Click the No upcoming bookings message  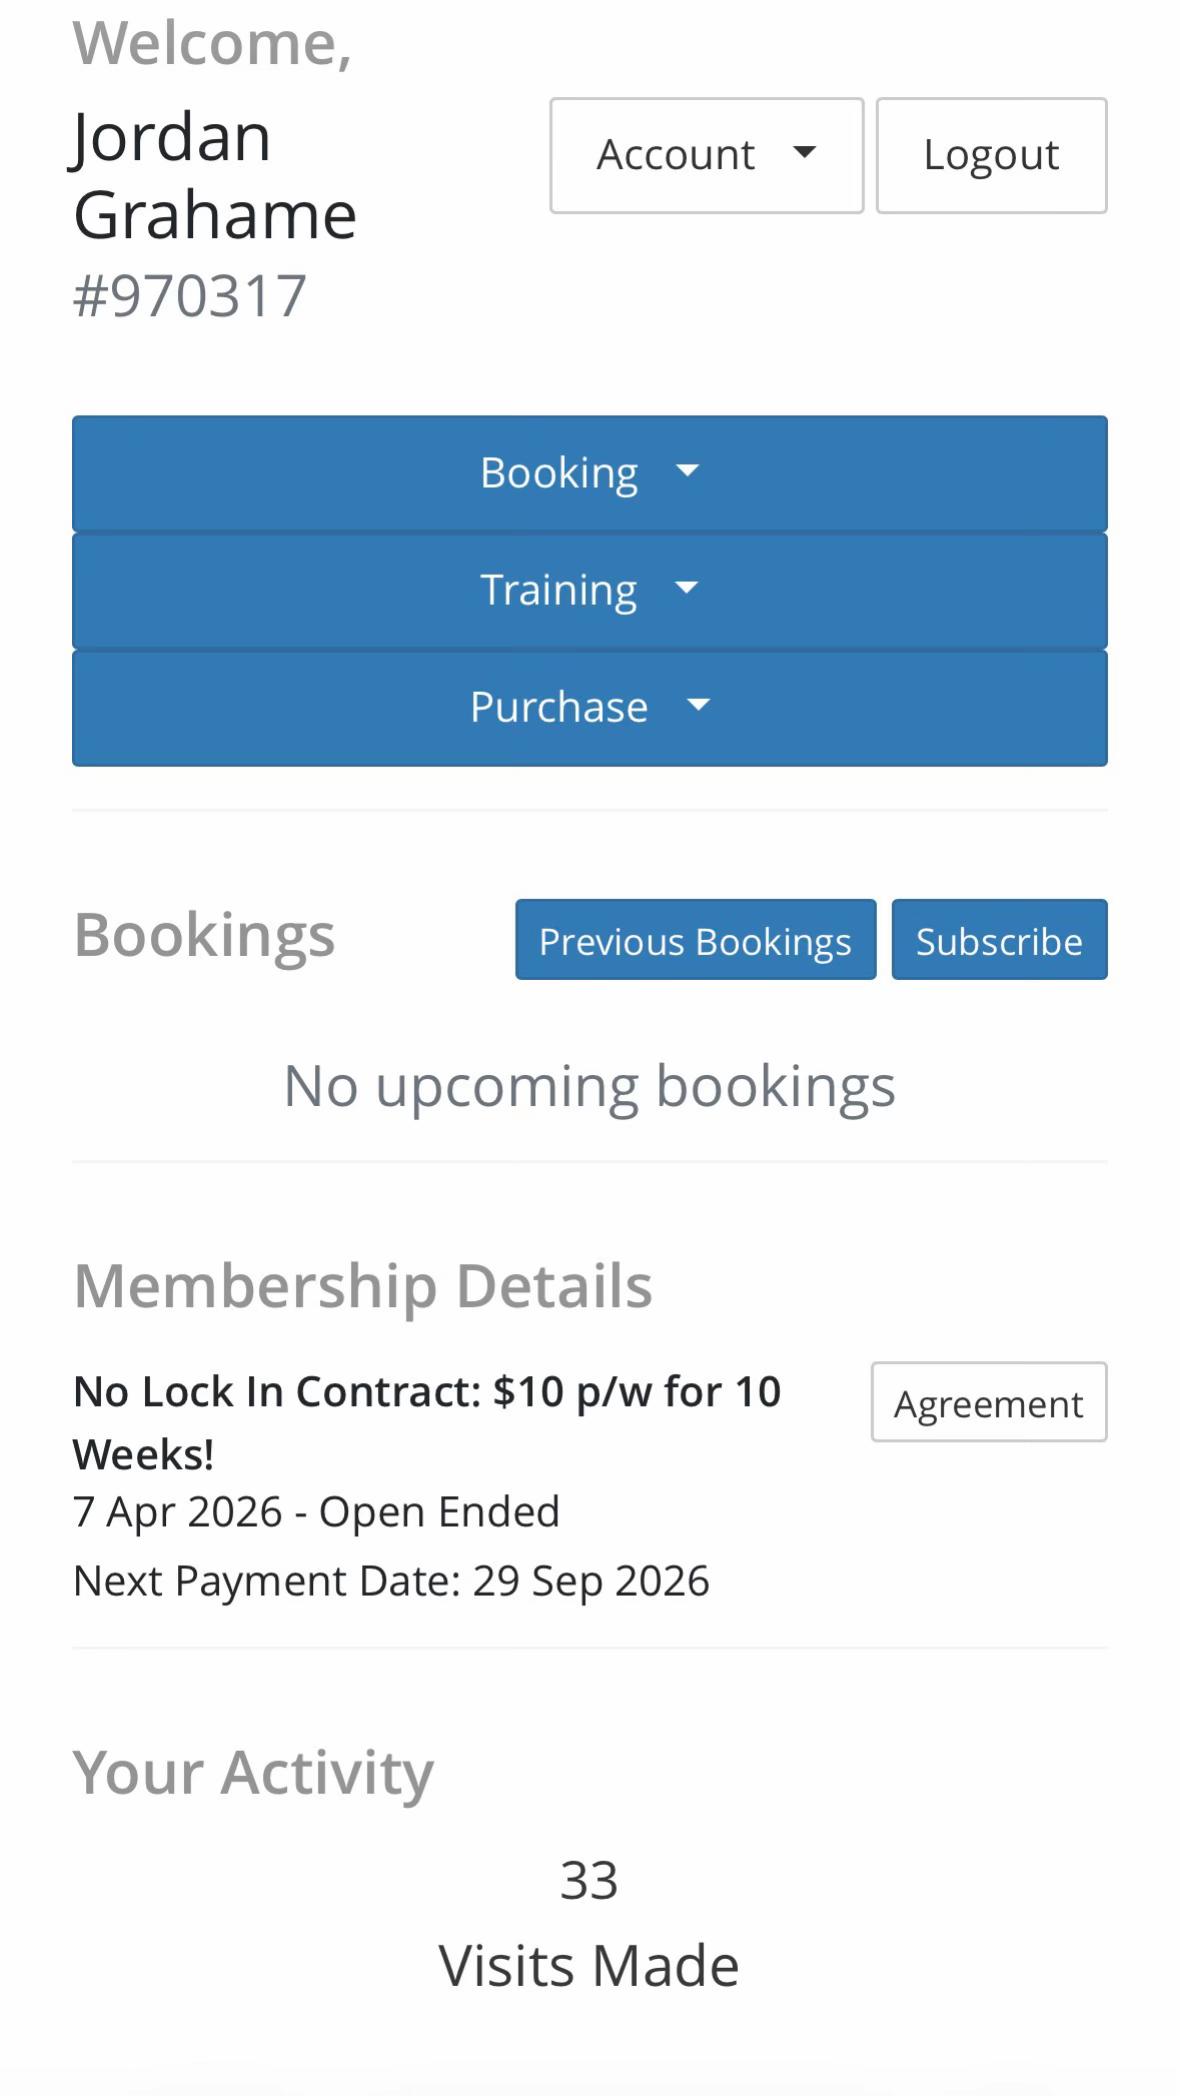point(589,1086)
